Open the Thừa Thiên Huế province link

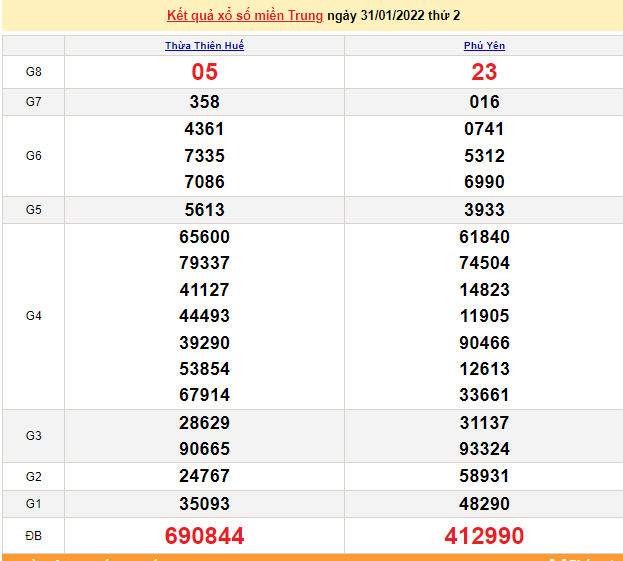click(x=204, y=46)
